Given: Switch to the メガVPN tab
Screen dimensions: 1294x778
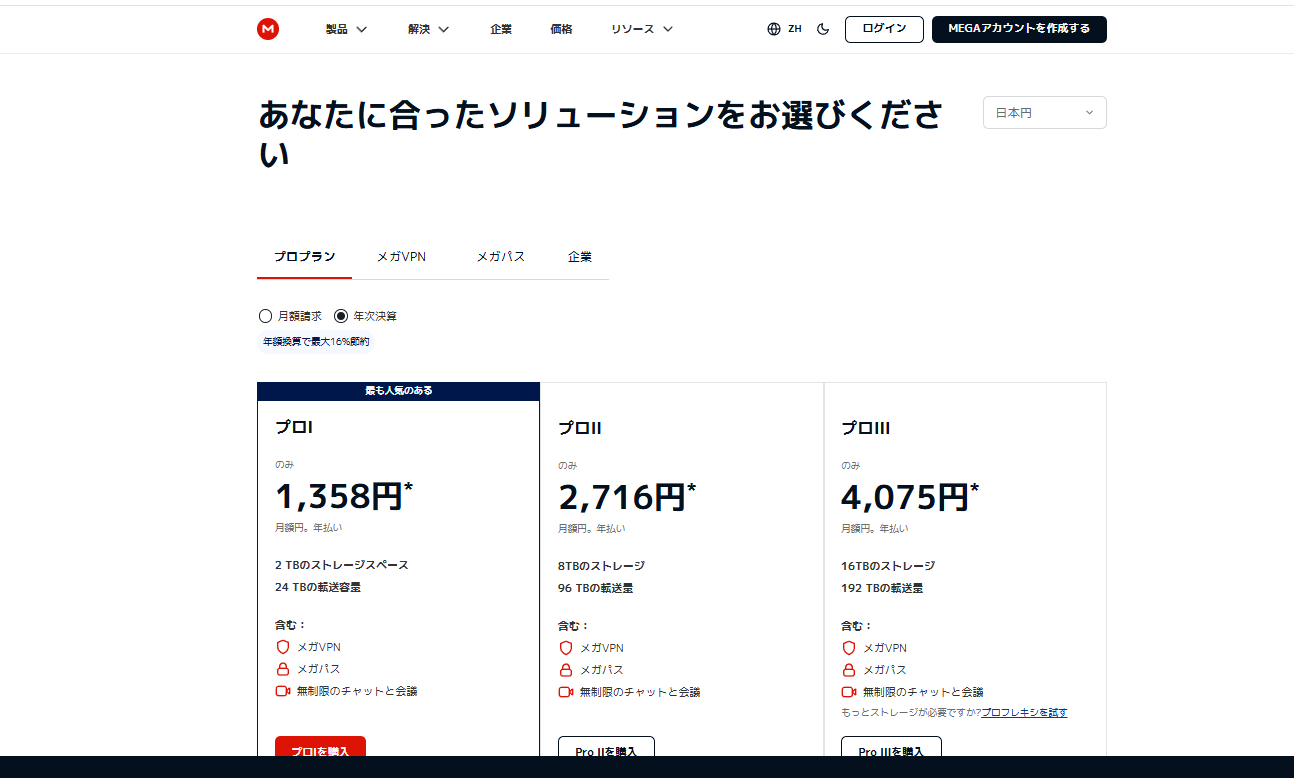Looking at the screenshot, I should (401, 257).
